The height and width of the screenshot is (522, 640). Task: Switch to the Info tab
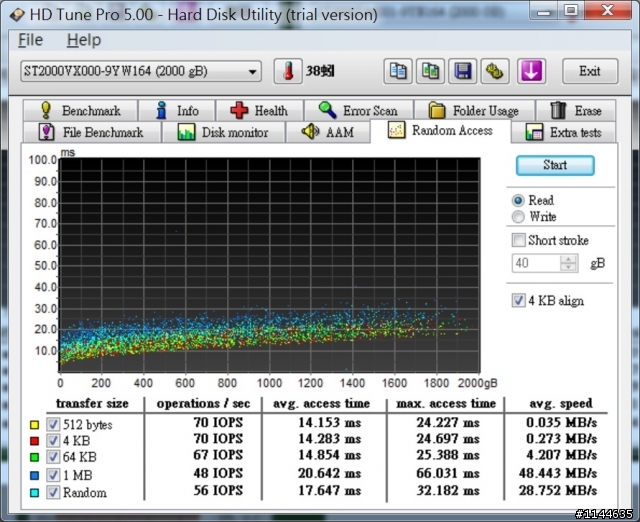pyautogui.click(x=177, y=110)
